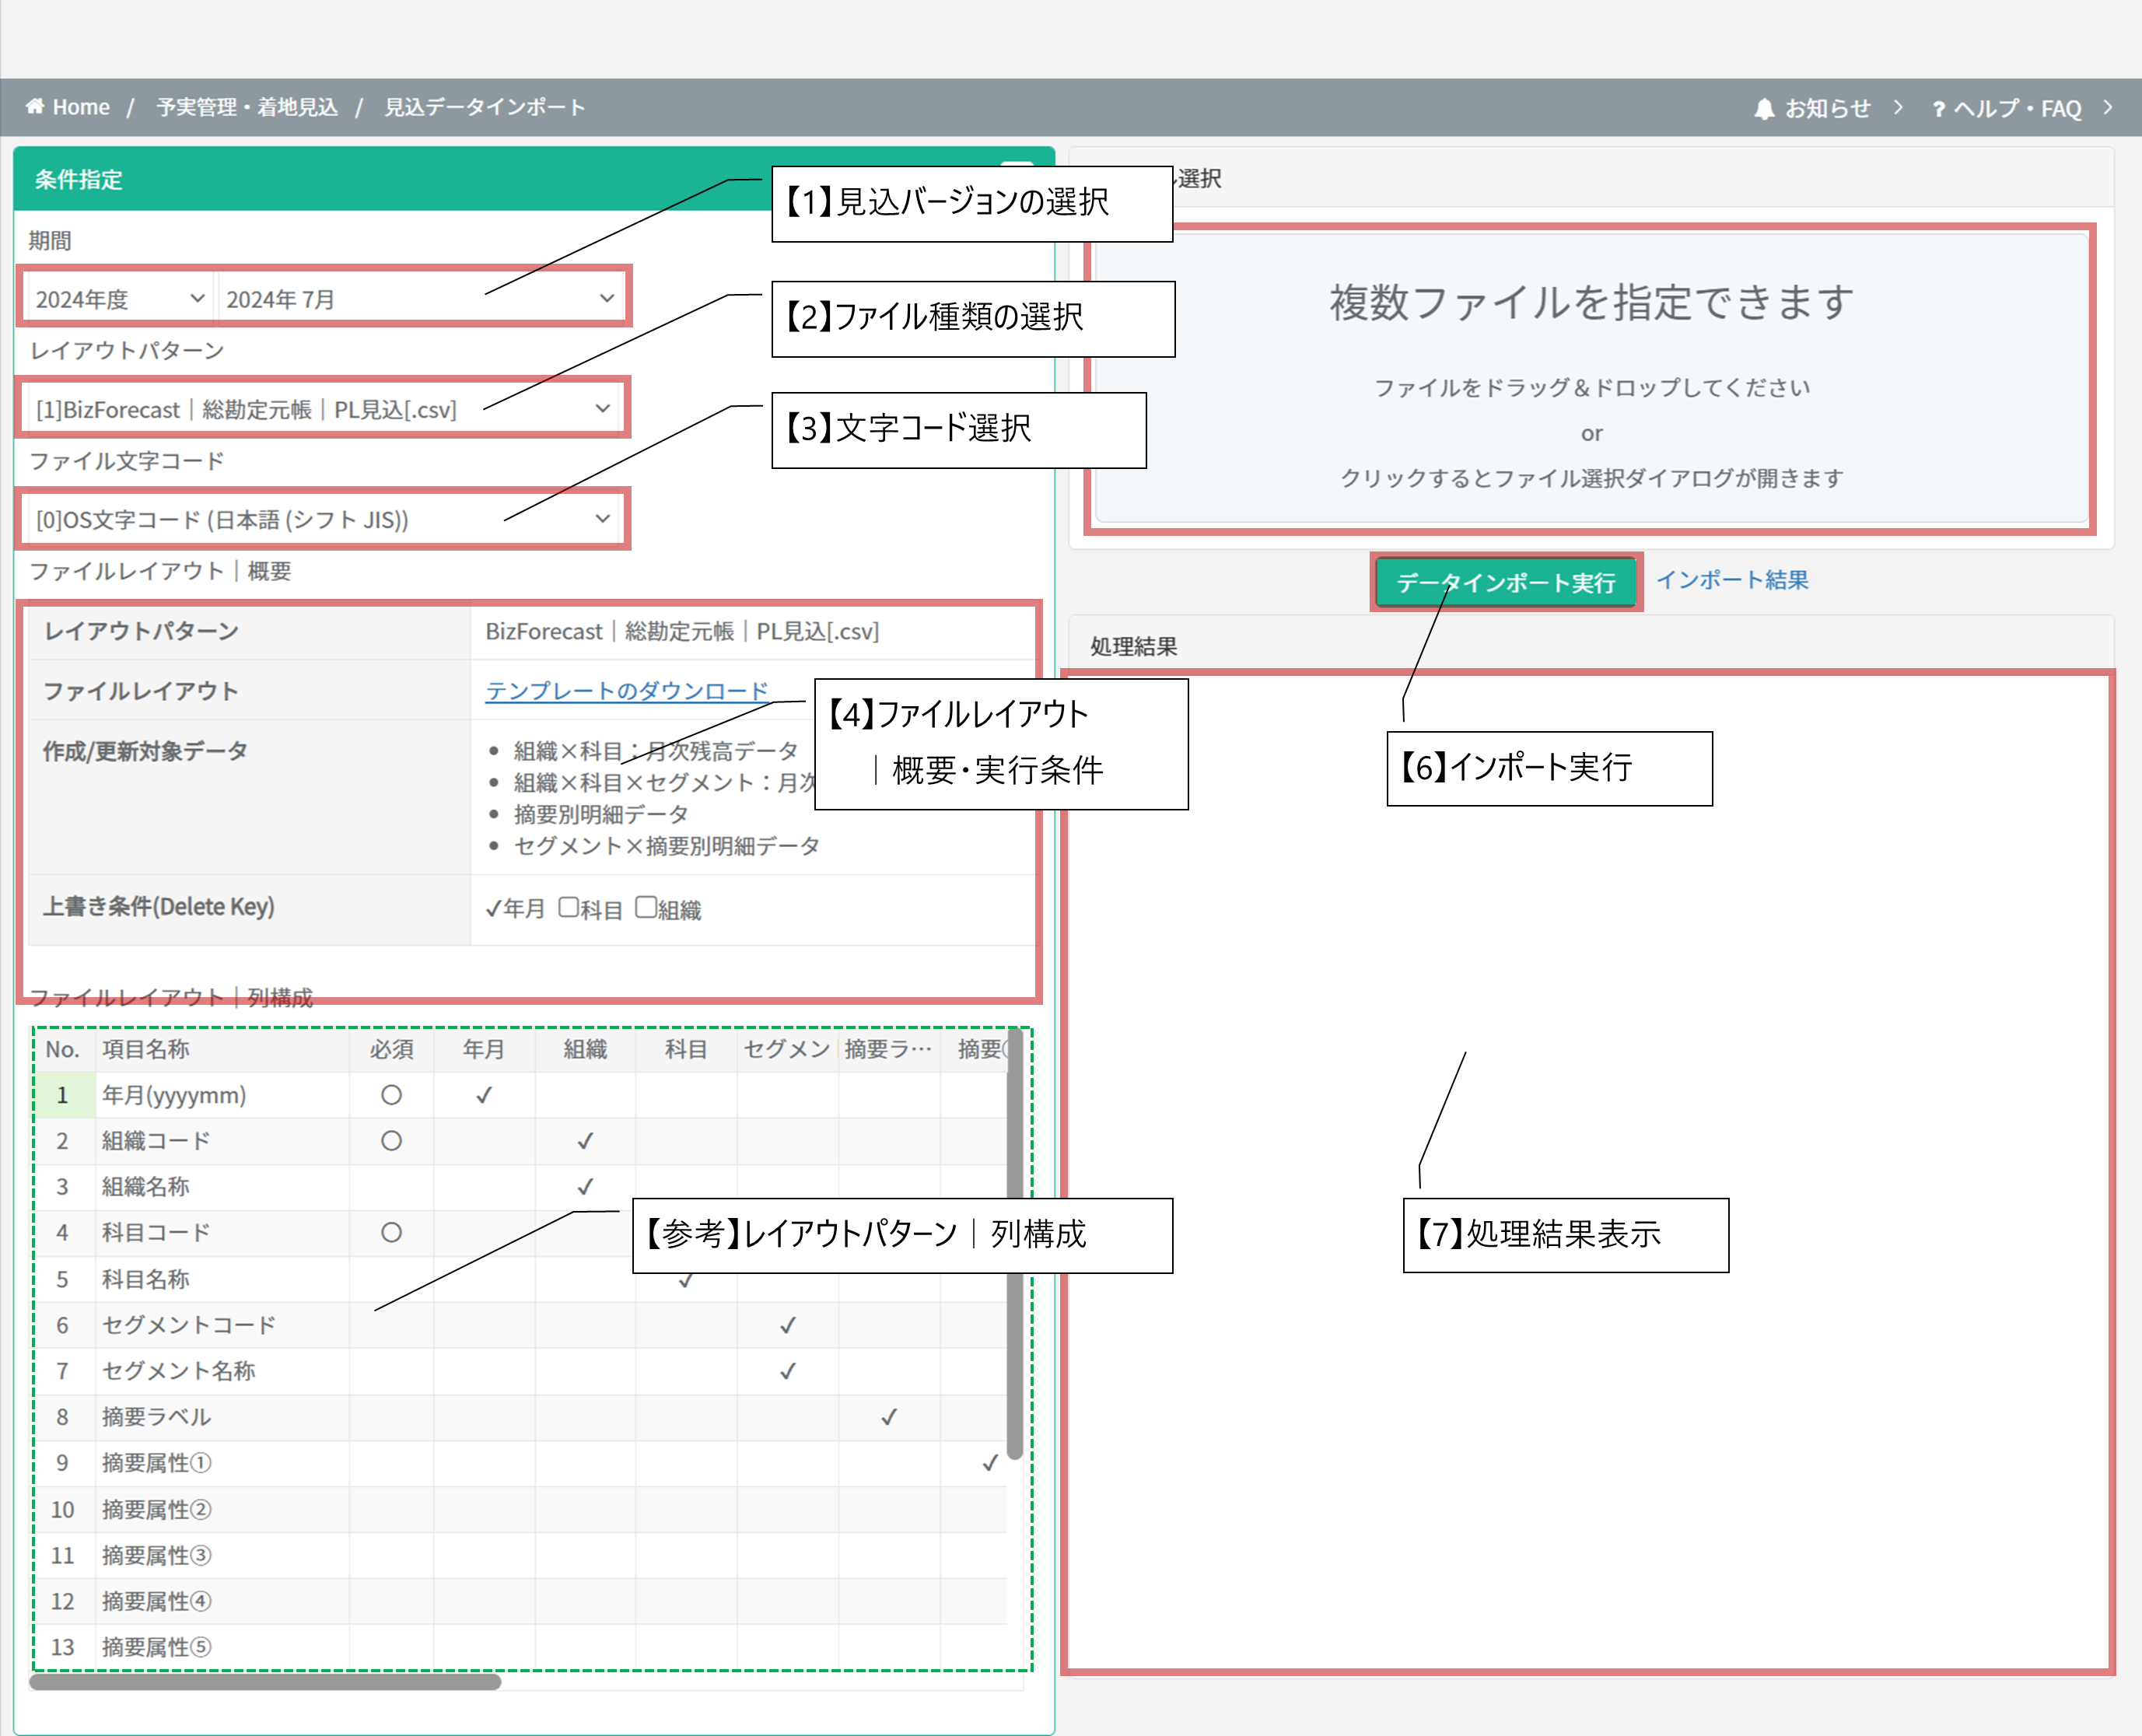Image resolution: width=2142 pixels, height=1736 pixels.
Task: Open the レイアウトパターン dropdown
Action: pos(323,409)
